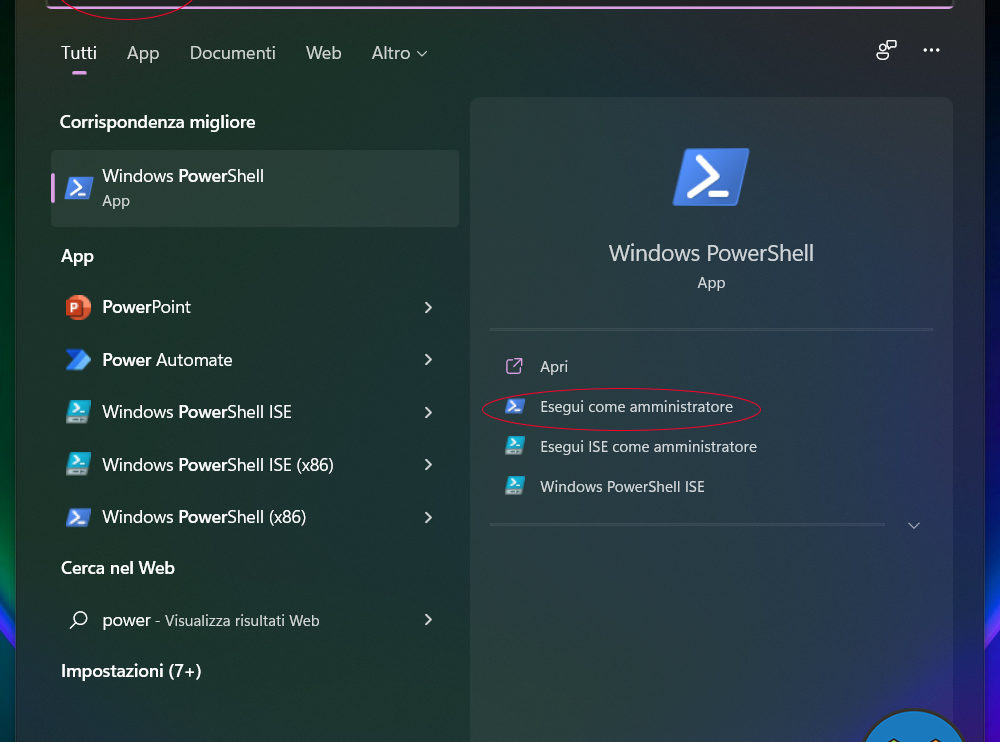Open the Windows PowerShell best match result
Viewport: 1000px width, 742px height.
(x=254, y=188)
